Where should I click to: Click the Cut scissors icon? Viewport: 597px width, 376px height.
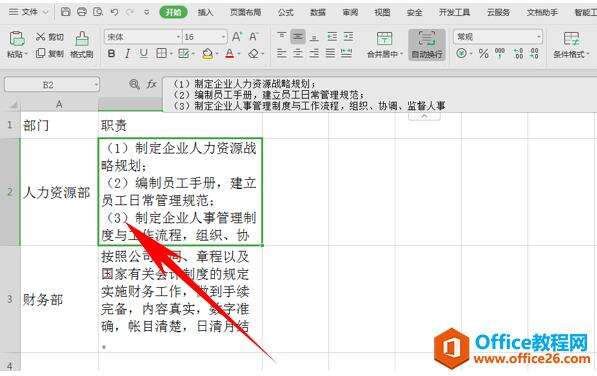41,37
